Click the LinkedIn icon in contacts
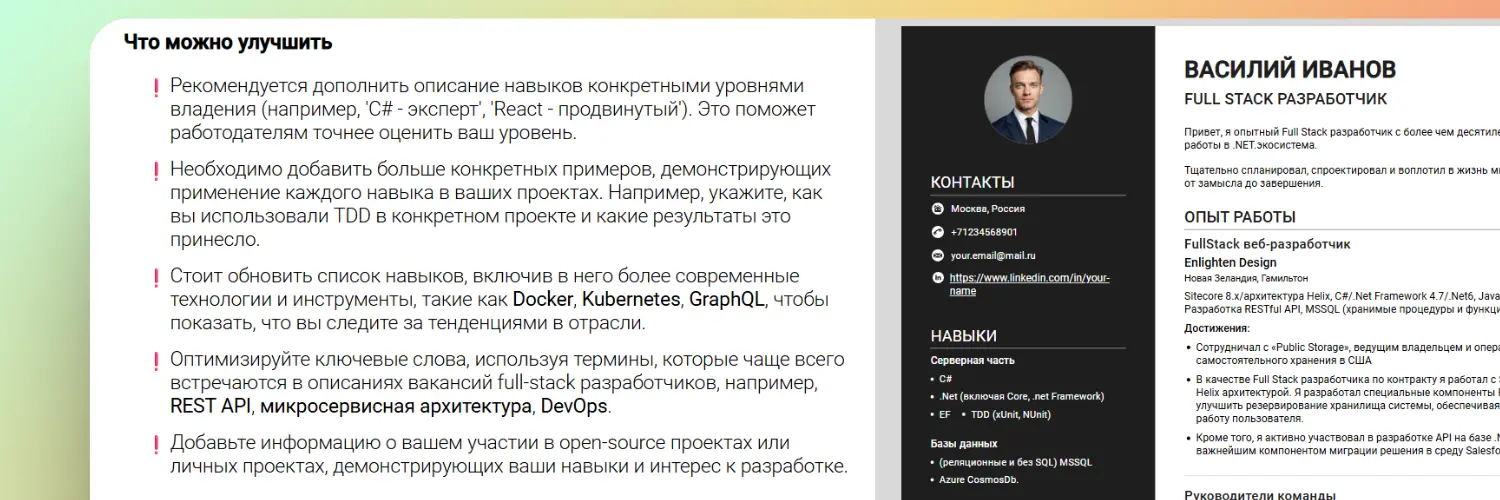Screen dimensions: 1500x500 938,277
